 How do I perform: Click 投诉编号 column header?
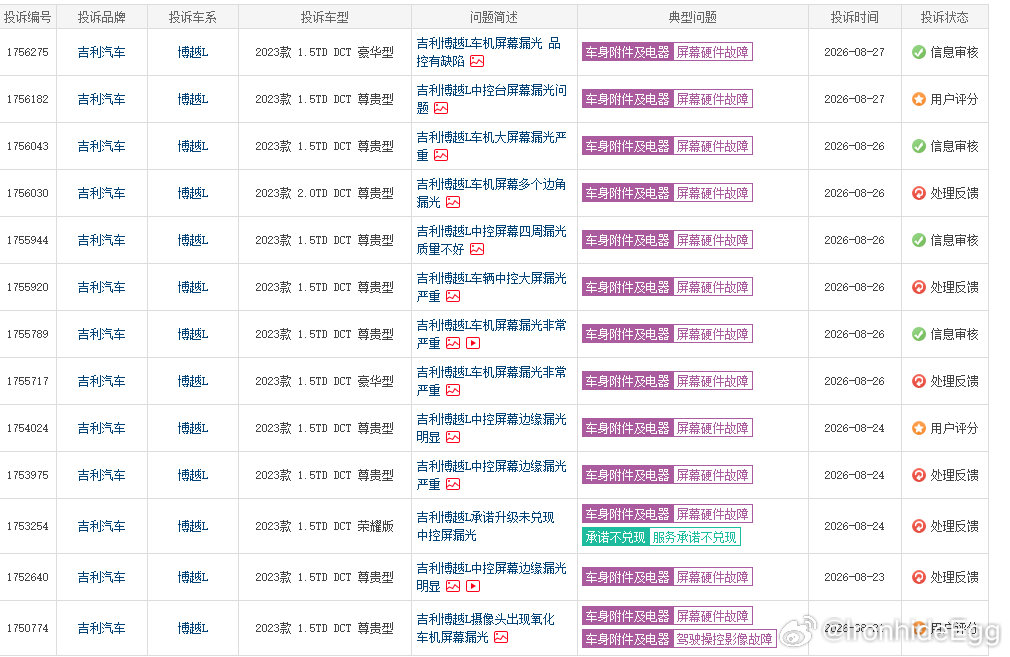pyautogui.click(x=27, y=17)
